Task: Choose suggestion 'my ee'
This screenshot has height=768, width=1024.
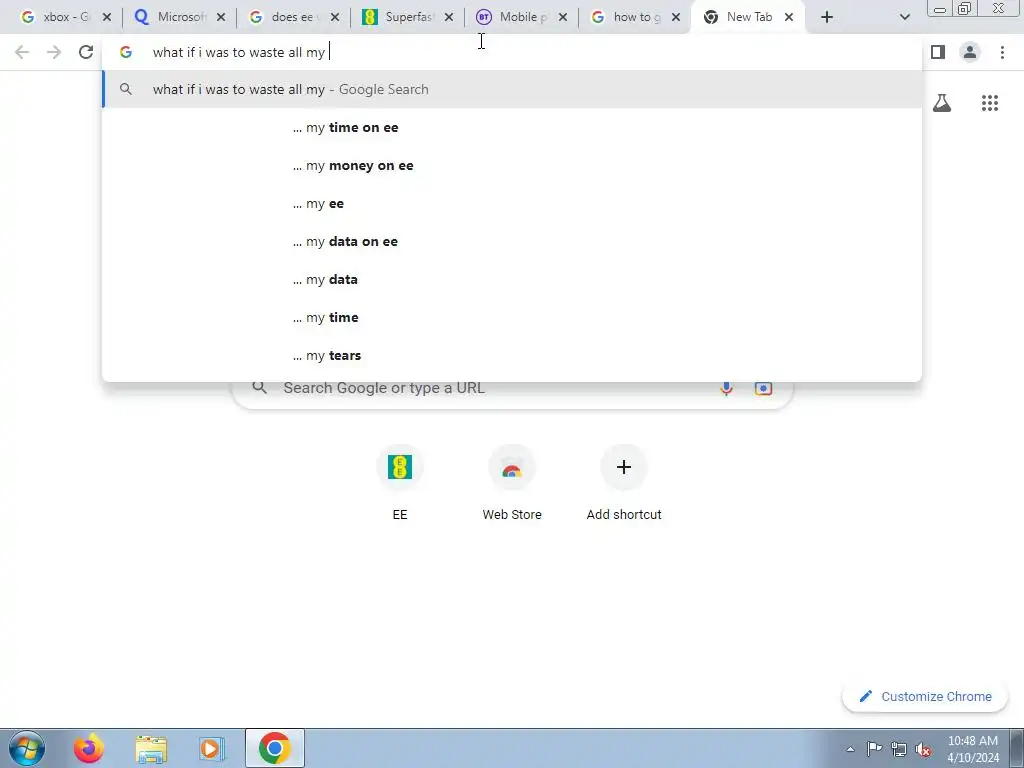Action: (512, 204)
